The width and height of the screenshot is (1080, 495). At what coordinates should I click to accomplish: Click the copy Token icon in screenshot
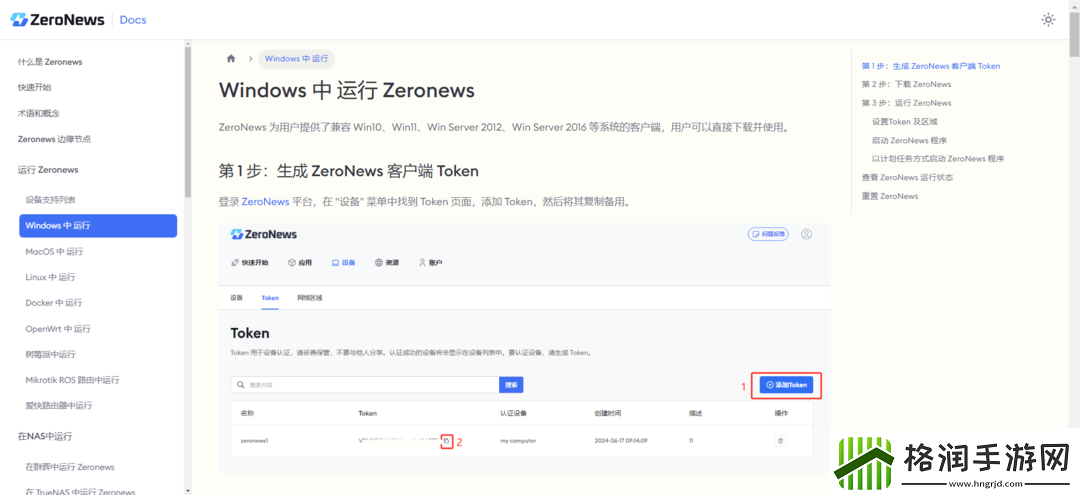446,440
